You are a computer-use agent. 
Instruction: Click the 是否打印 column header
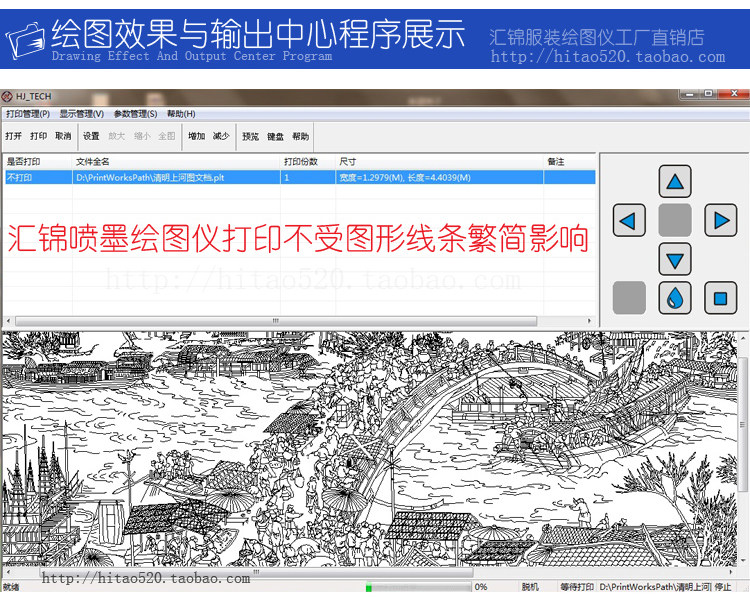[x=37, y=162]
